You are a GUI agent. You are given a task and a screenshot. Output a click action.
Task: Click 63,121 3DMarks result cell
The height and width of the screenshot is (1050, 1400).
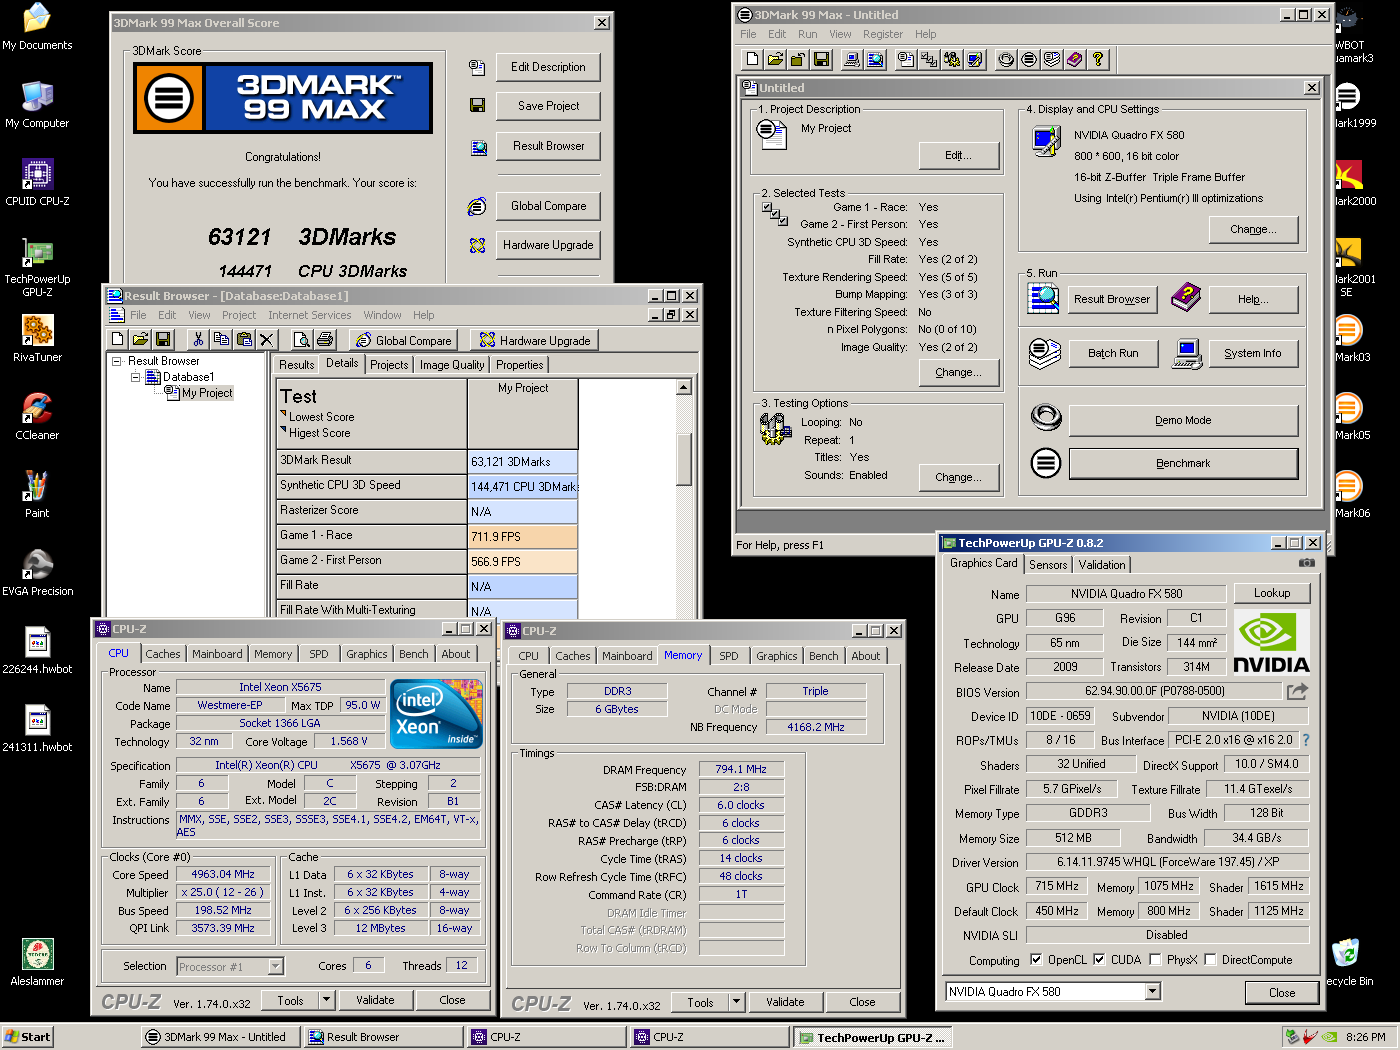tap(522, 462)
